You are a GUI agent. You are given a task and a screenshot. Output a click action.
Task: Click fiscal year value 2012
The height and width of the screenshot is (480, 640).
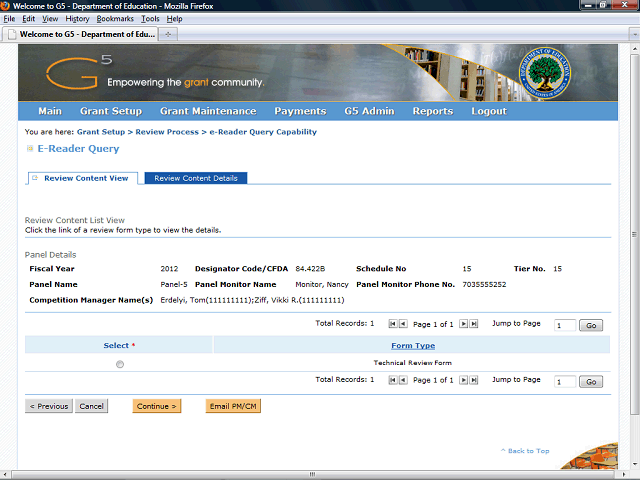169,269
